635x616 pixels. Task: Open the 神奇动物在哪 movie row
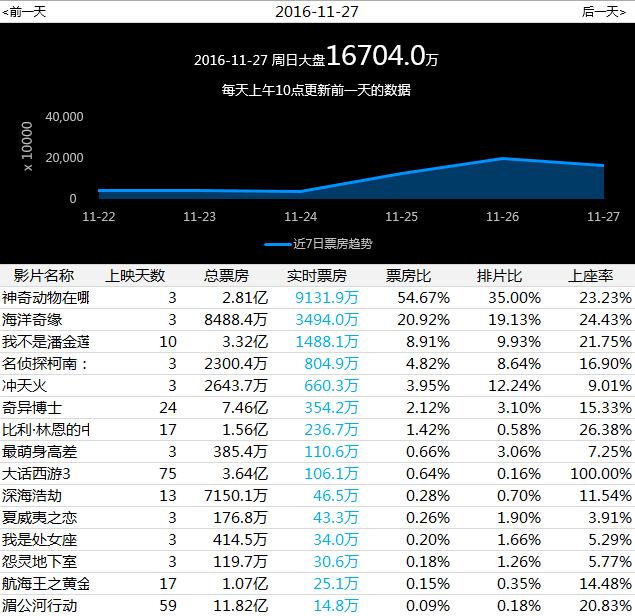point(46,298)
